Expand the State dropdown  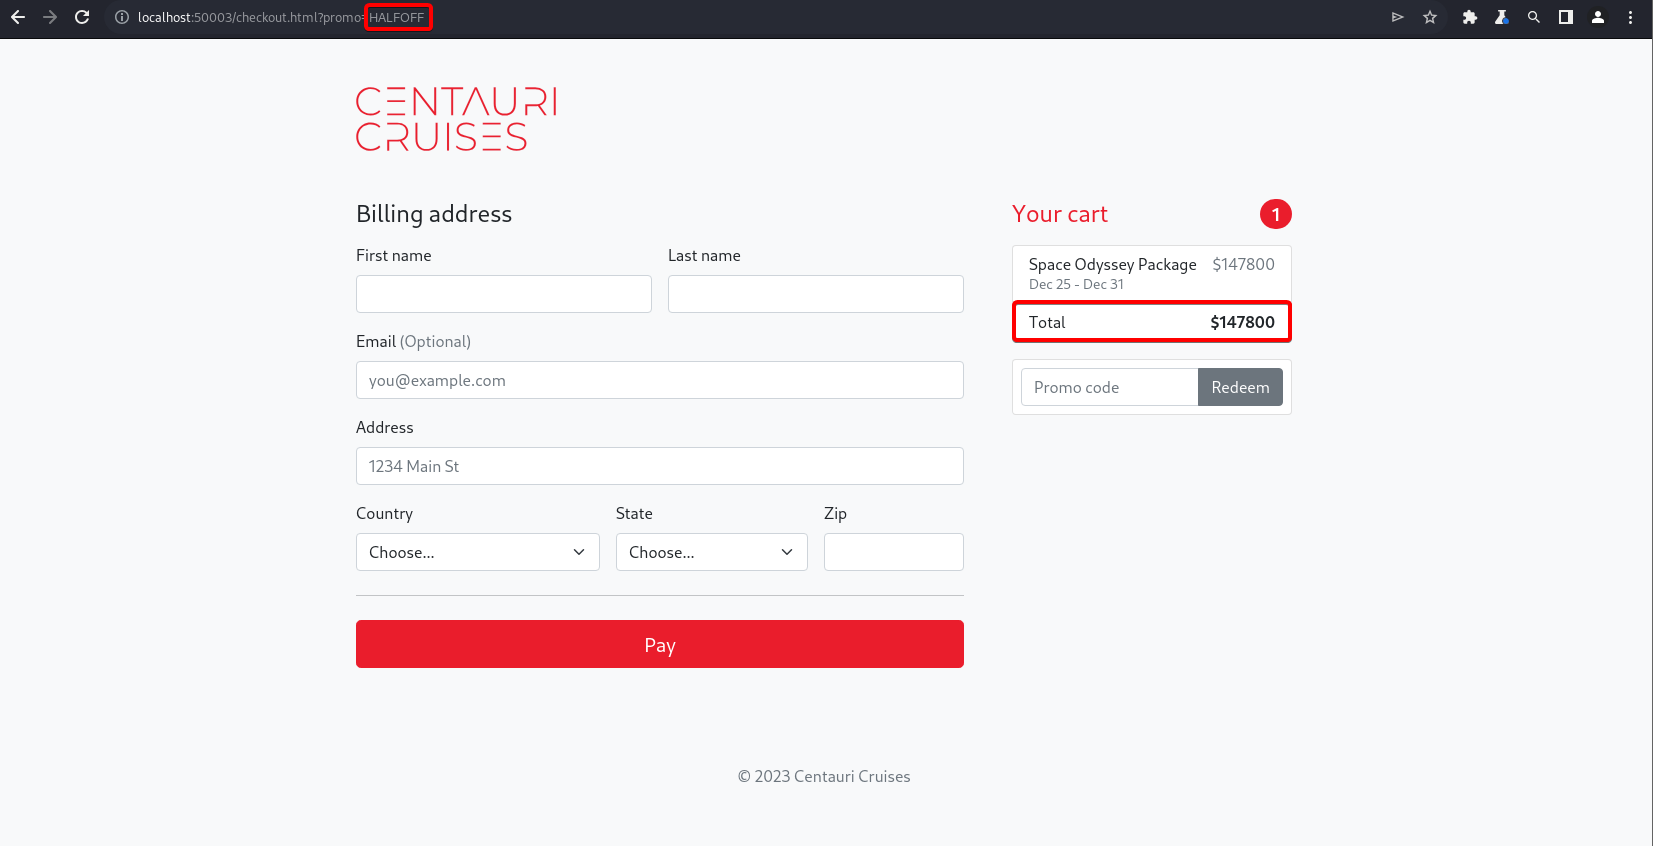[711, 552]
